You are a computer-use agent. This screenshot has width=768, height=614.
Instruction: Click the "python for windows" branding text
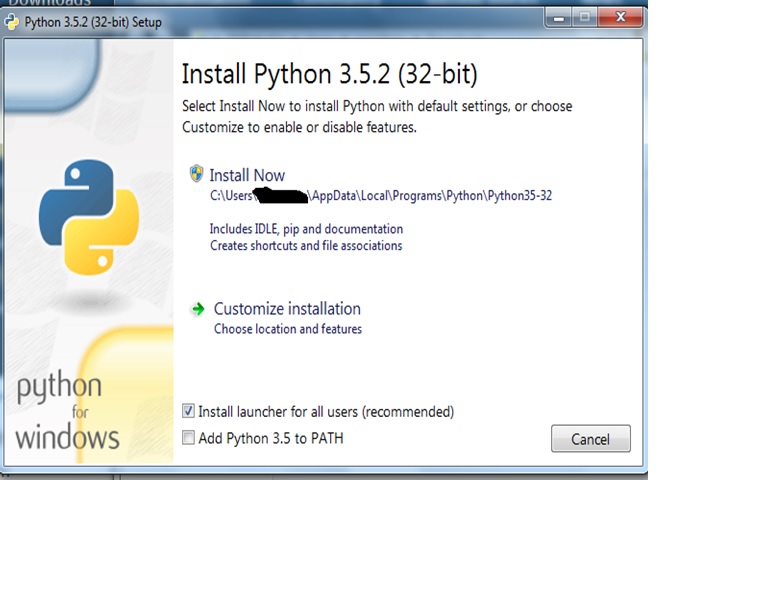click(x=66, y=412)
